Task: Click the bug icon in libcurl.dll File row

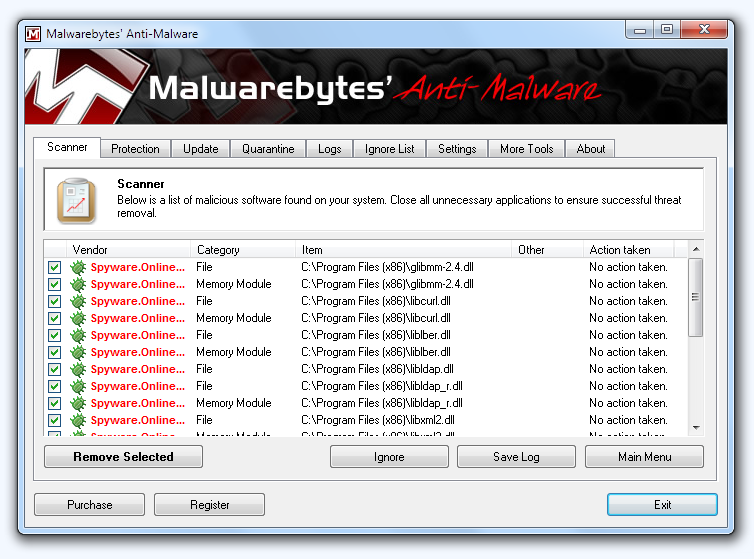Action: tap(78, 301)
